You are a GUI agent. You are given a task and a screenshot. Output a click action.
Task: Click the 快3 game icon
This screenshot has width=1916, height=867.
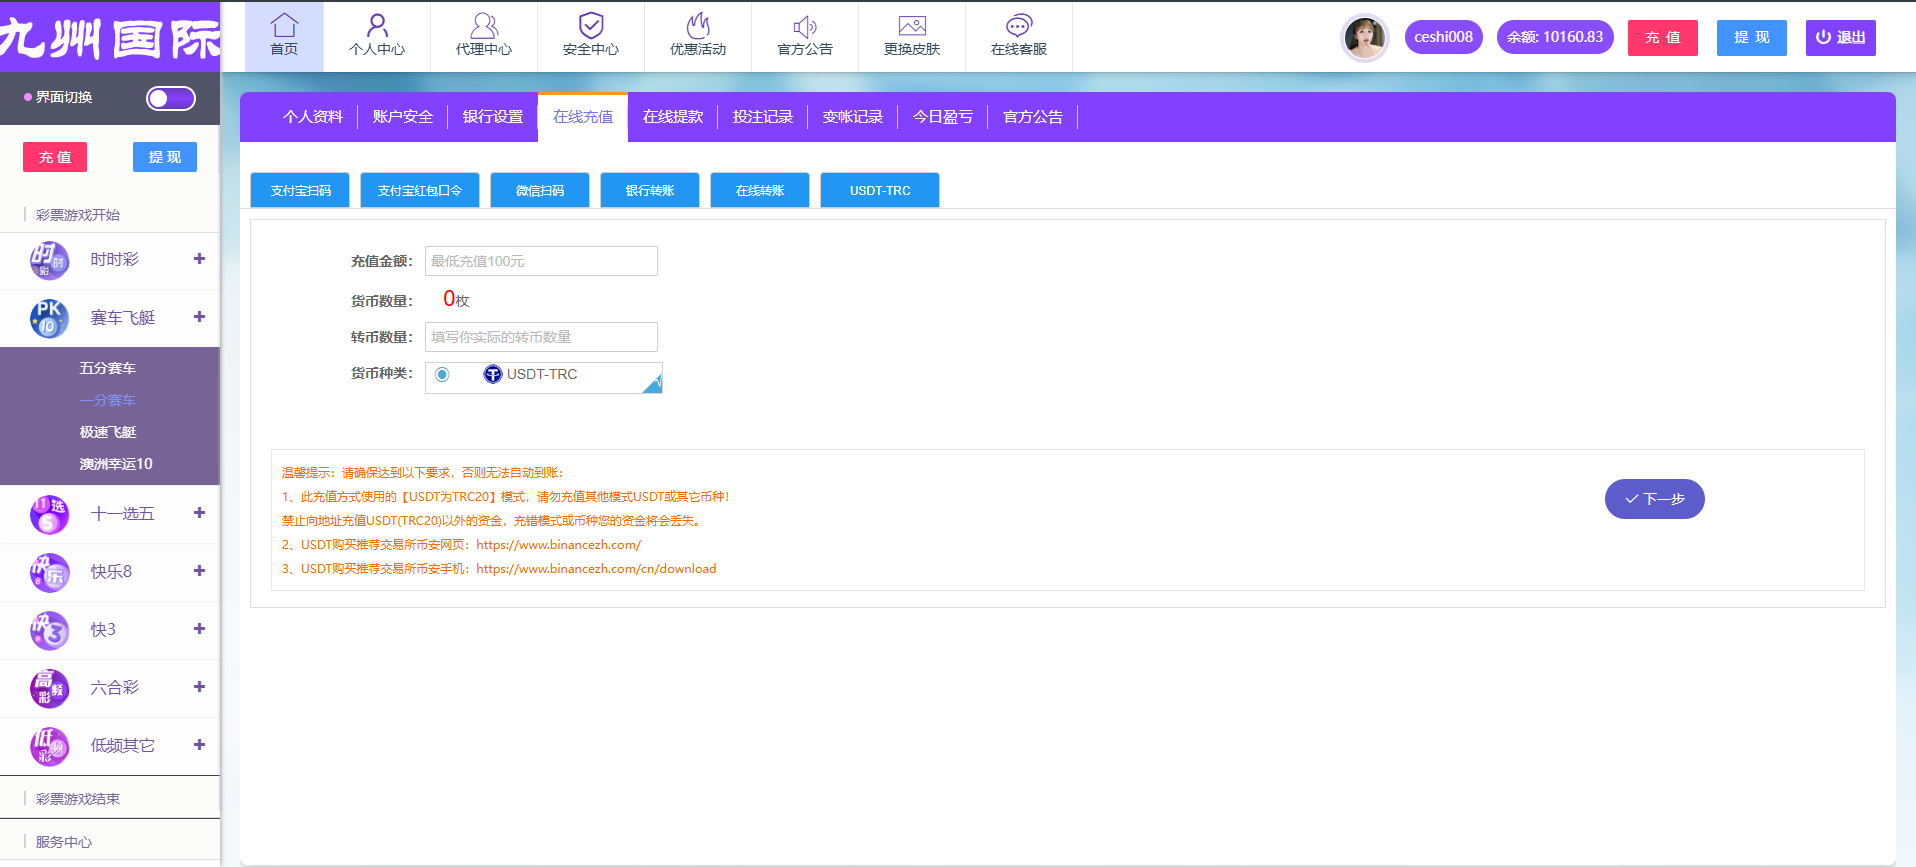[x=49, y=630]
